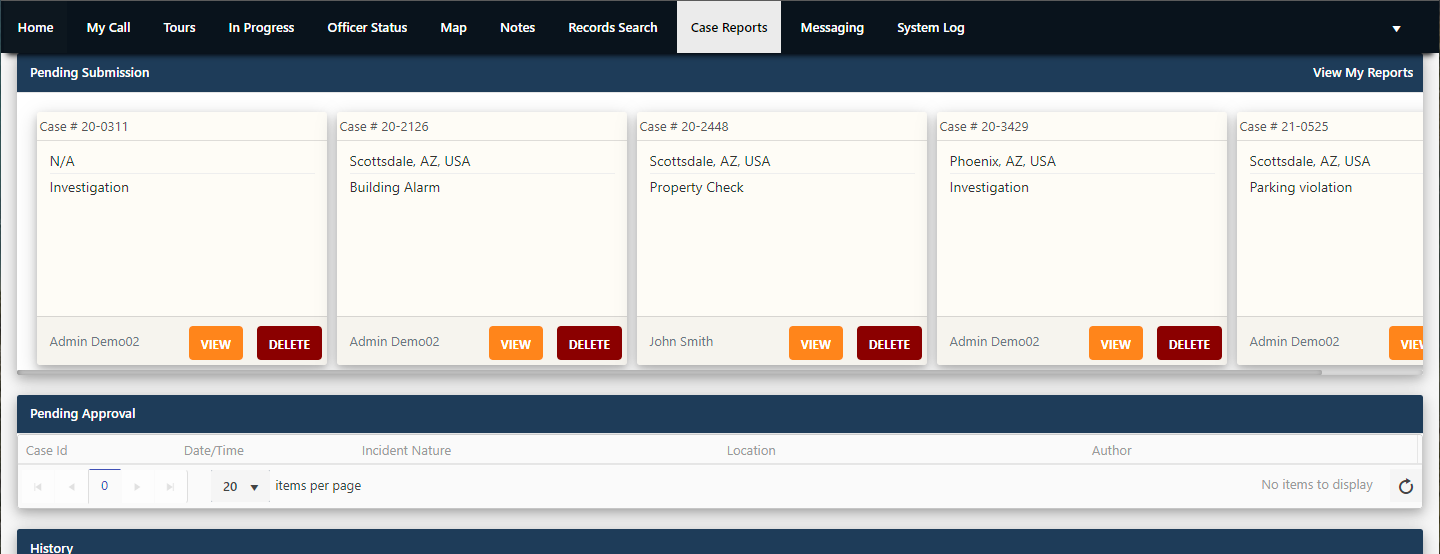Viewport: 1440px width, 554px height.
Task: Click Phoenix, AZ, USA location text
Action: click(x=1003, y=161)
